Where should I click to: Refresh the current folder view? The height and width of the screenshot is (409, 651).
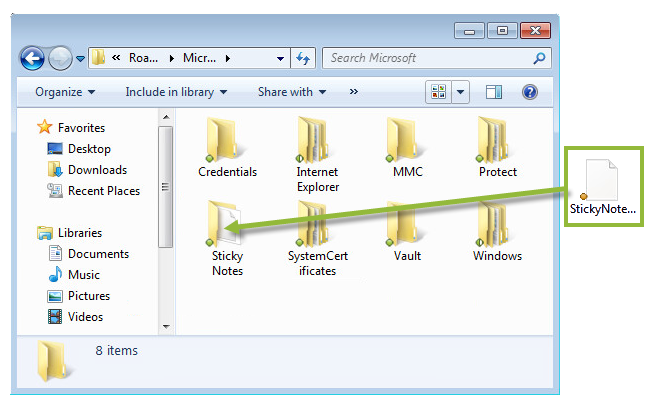pyautogui.click(x=304, y=58)
